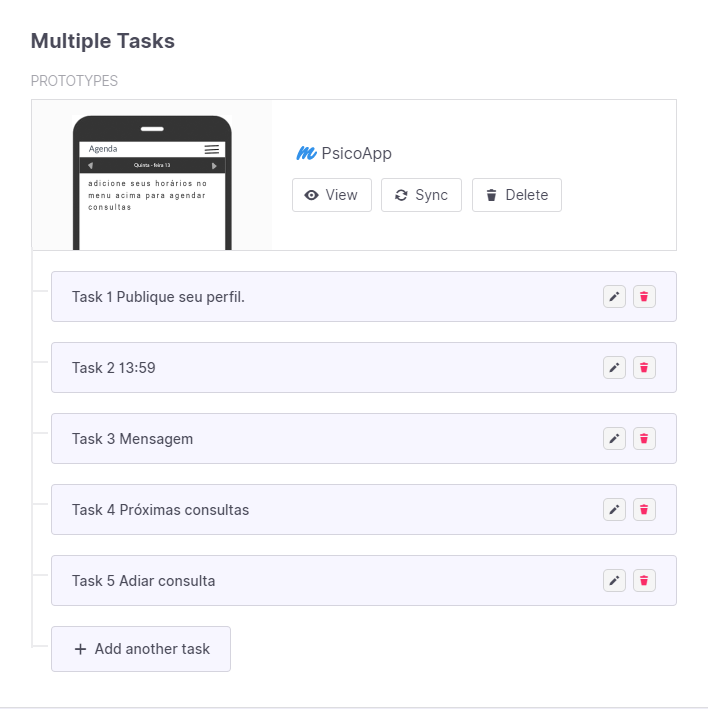The image size is (708, 709).
Task: Delete Task 3 Mensagem
Action: [x=644, y=438]
